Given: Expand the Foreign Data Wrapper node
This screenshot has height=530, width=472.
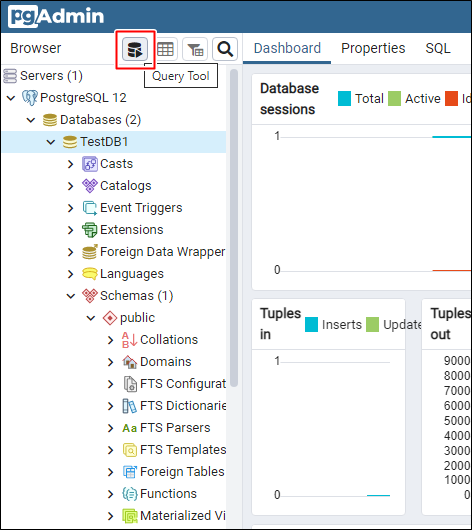Looking at the screenshot, I should point(70,252).
